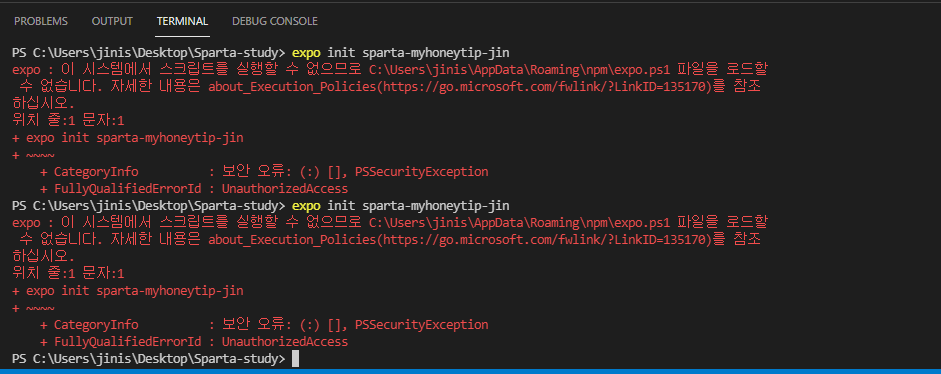Image resolution: width=941 pixels, height=374 pixels.
Task: Click the second 'FullyQualifiedErrorId' label
Action: click(127, 342)
